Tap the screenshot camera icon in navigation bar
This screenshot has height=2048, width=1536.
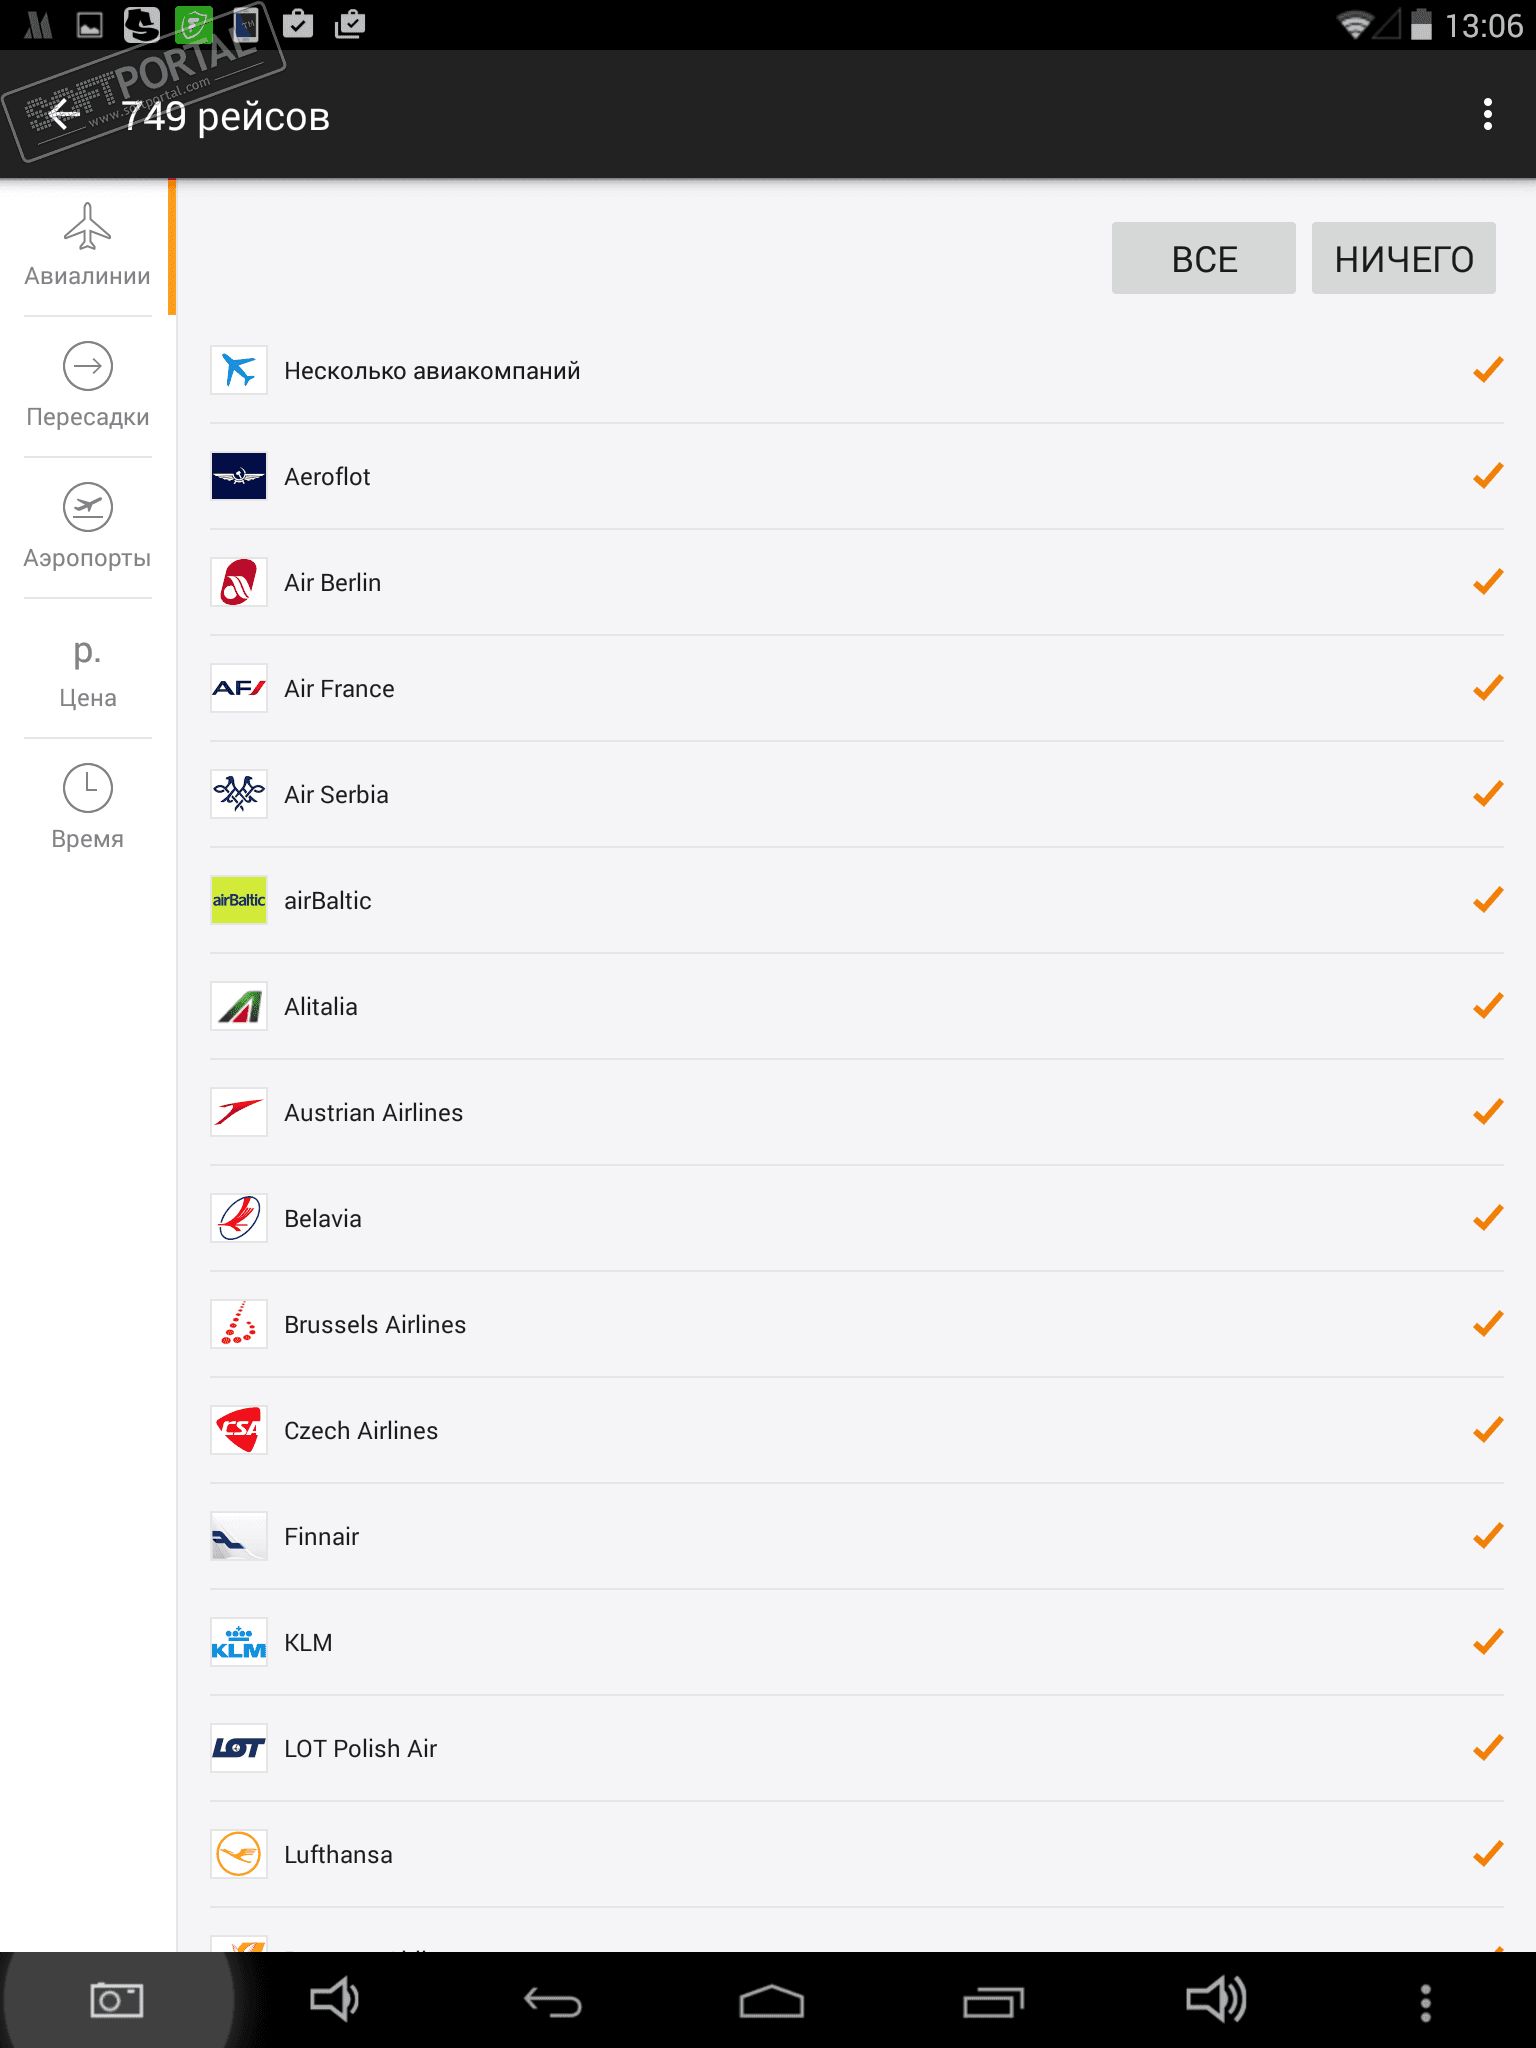pos(116,2000)
